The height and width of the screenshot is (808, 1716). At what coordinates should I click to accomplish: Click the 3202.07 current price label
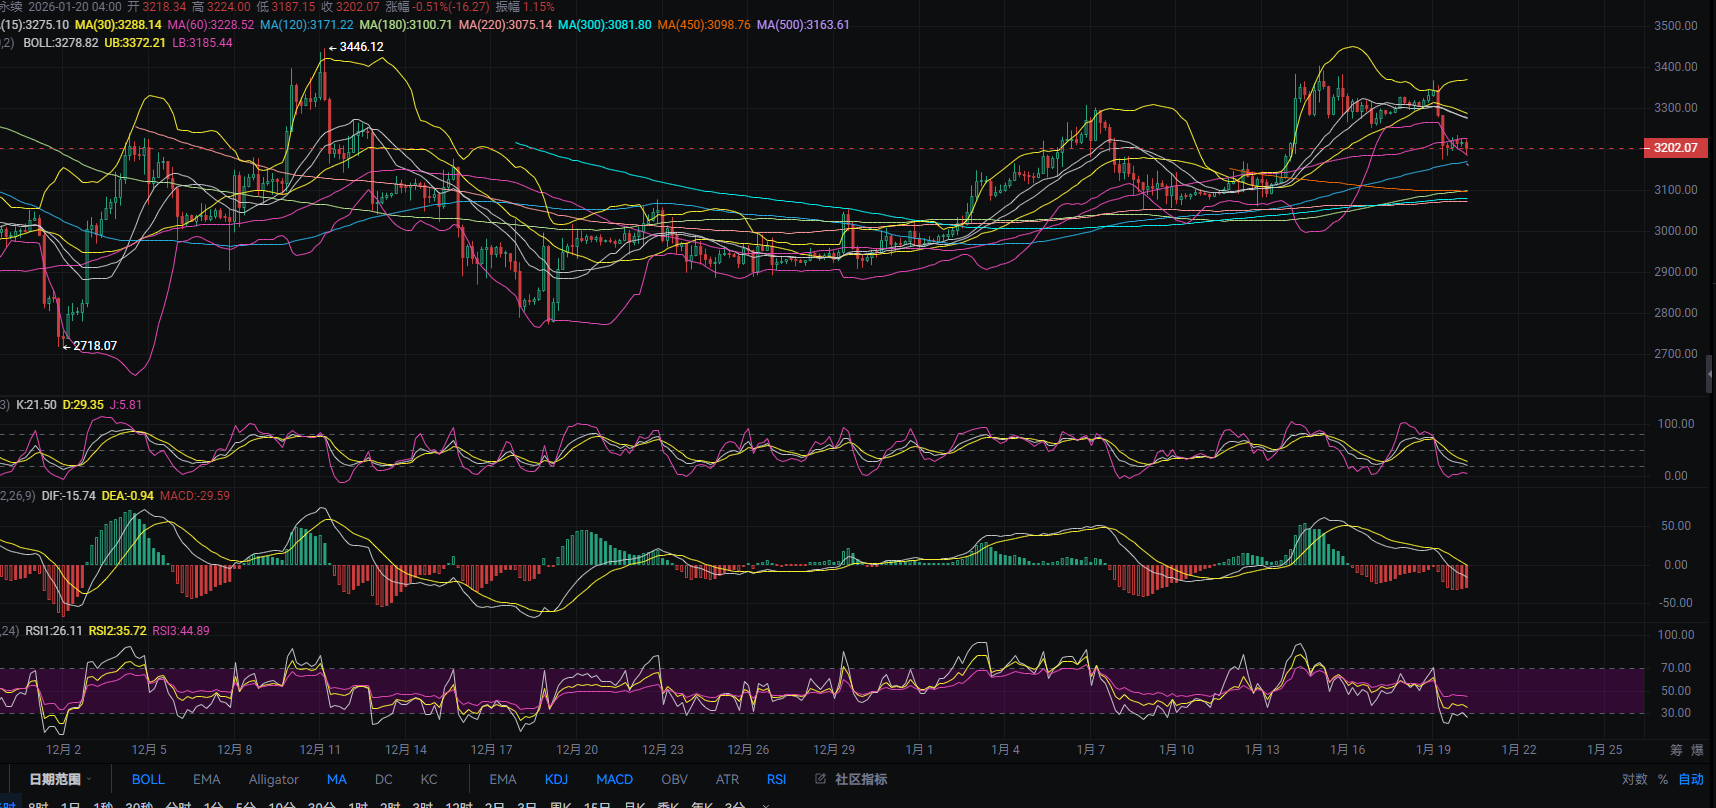[1675, 148]
